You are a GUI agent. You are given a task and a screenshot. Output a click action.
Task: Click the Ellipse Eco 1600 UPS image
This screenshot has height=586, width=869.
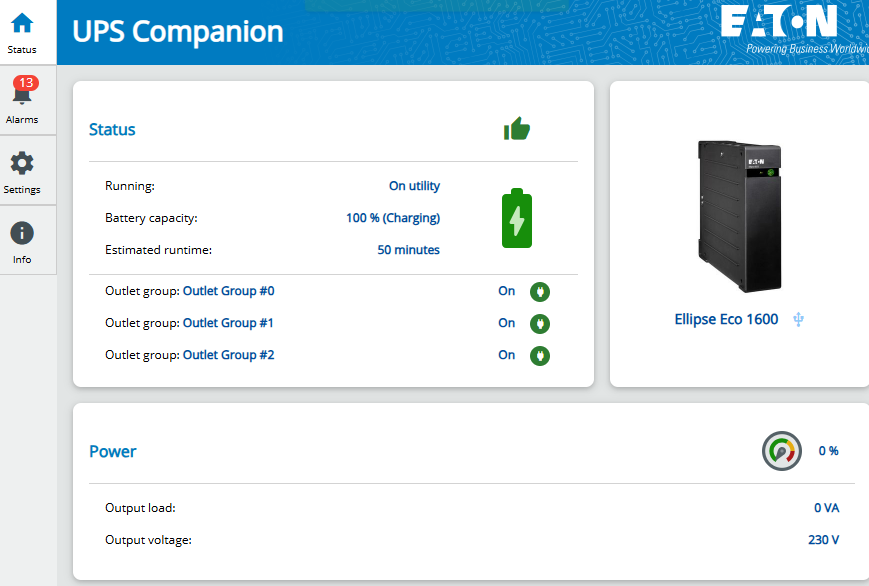(739, 215)
